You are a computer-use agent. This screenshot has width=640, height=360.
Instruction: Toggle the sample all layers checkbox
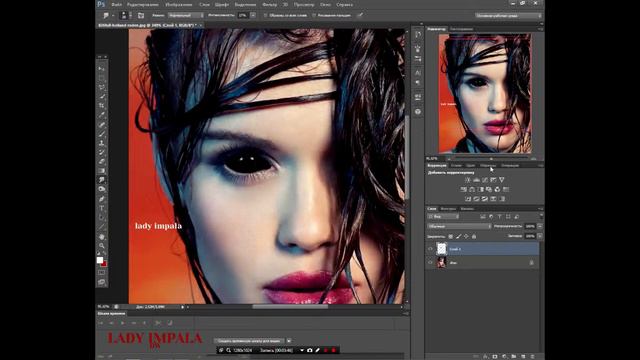pyautogui.click(x=265, y=16)
